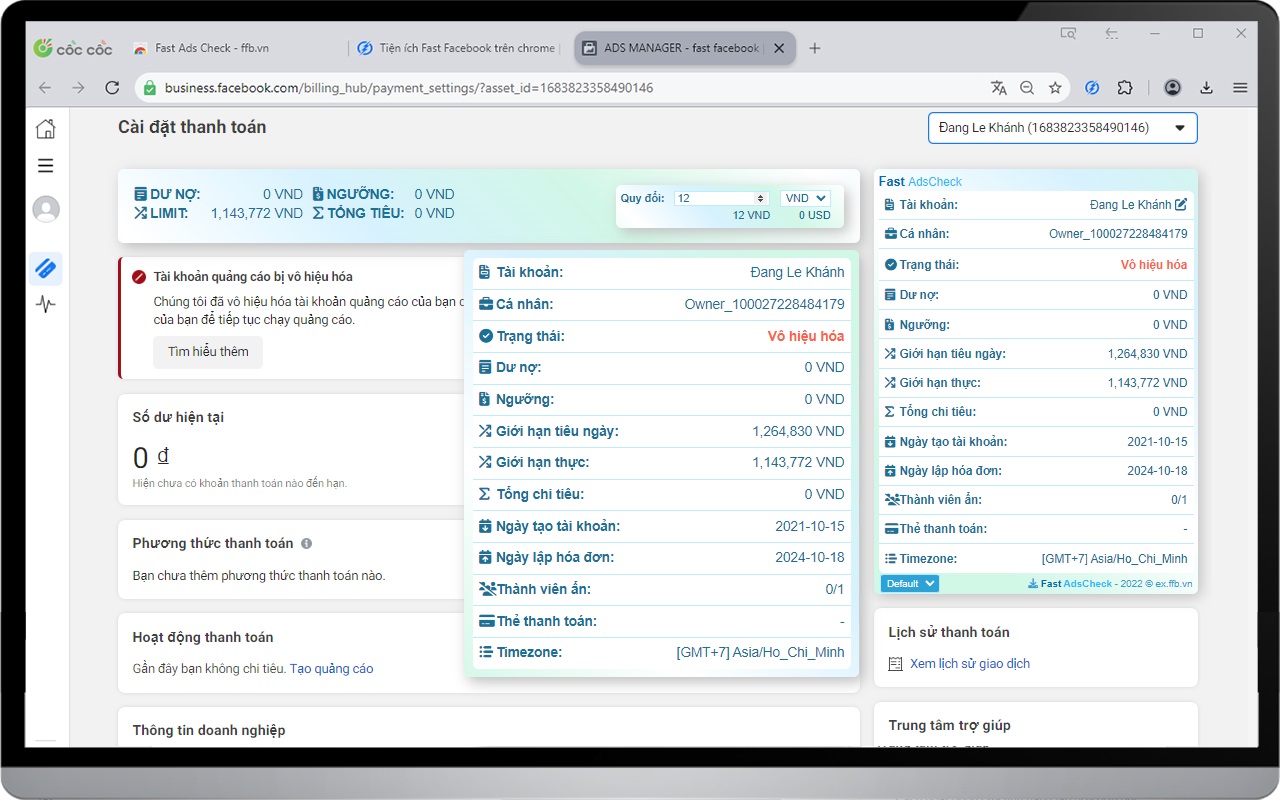Image resolution: width=1280 pixels, height=800 pixels.
Task: Click the Thông tin doanh nghiệp heading
Action: (x=209, y=730)
